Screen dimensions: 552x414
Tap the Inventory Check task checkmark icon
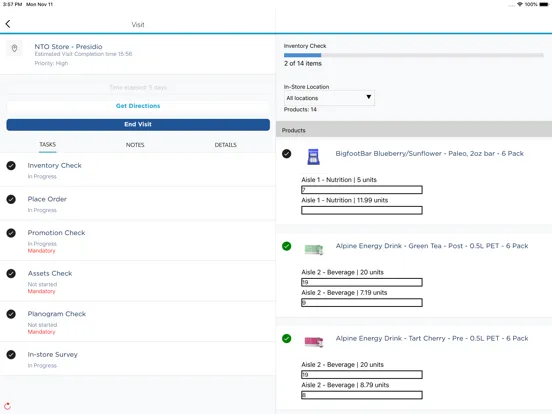(11, 165)
